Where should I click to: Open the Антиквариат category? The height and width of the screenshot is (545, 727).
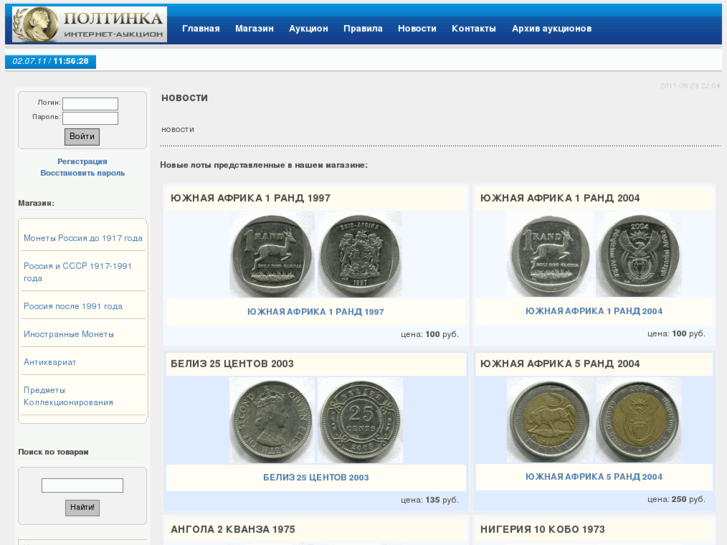coord(50,362)
